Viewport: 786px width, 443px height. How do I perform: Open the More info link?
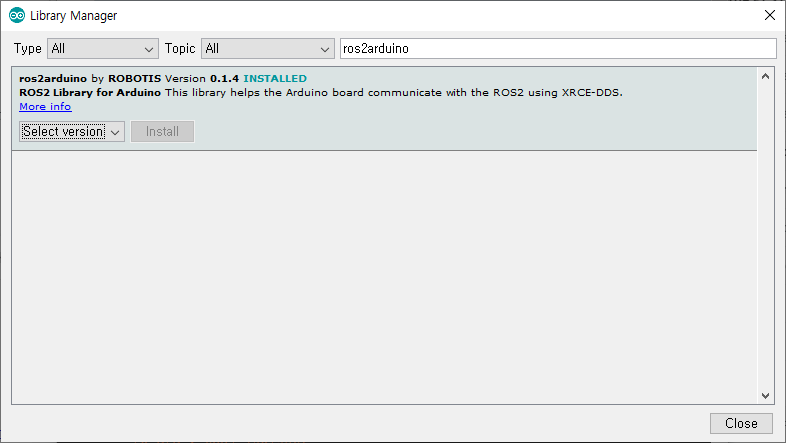click(45, 107)
